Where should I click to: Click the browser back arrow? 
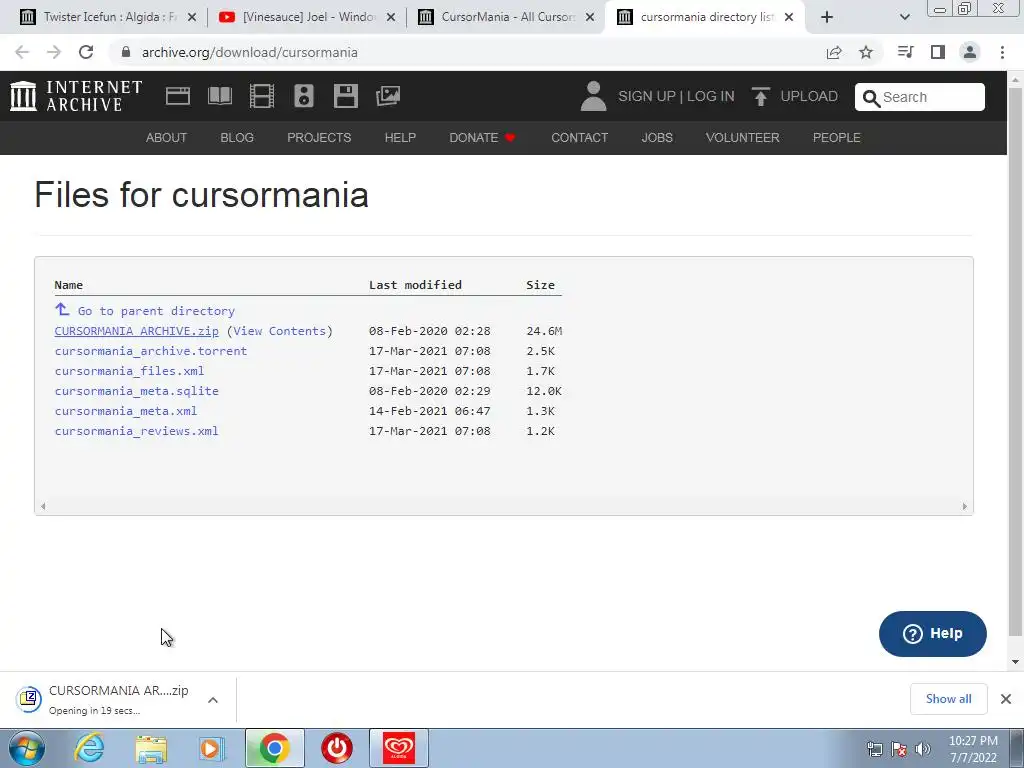[22, 52]
